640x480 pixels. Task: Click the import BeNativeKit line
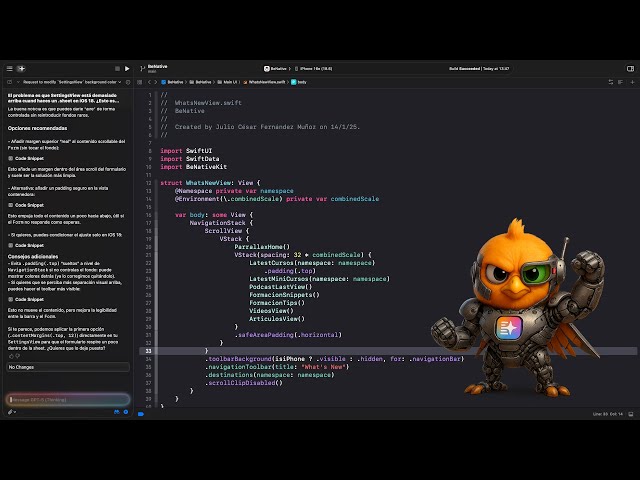click(193, 167)
